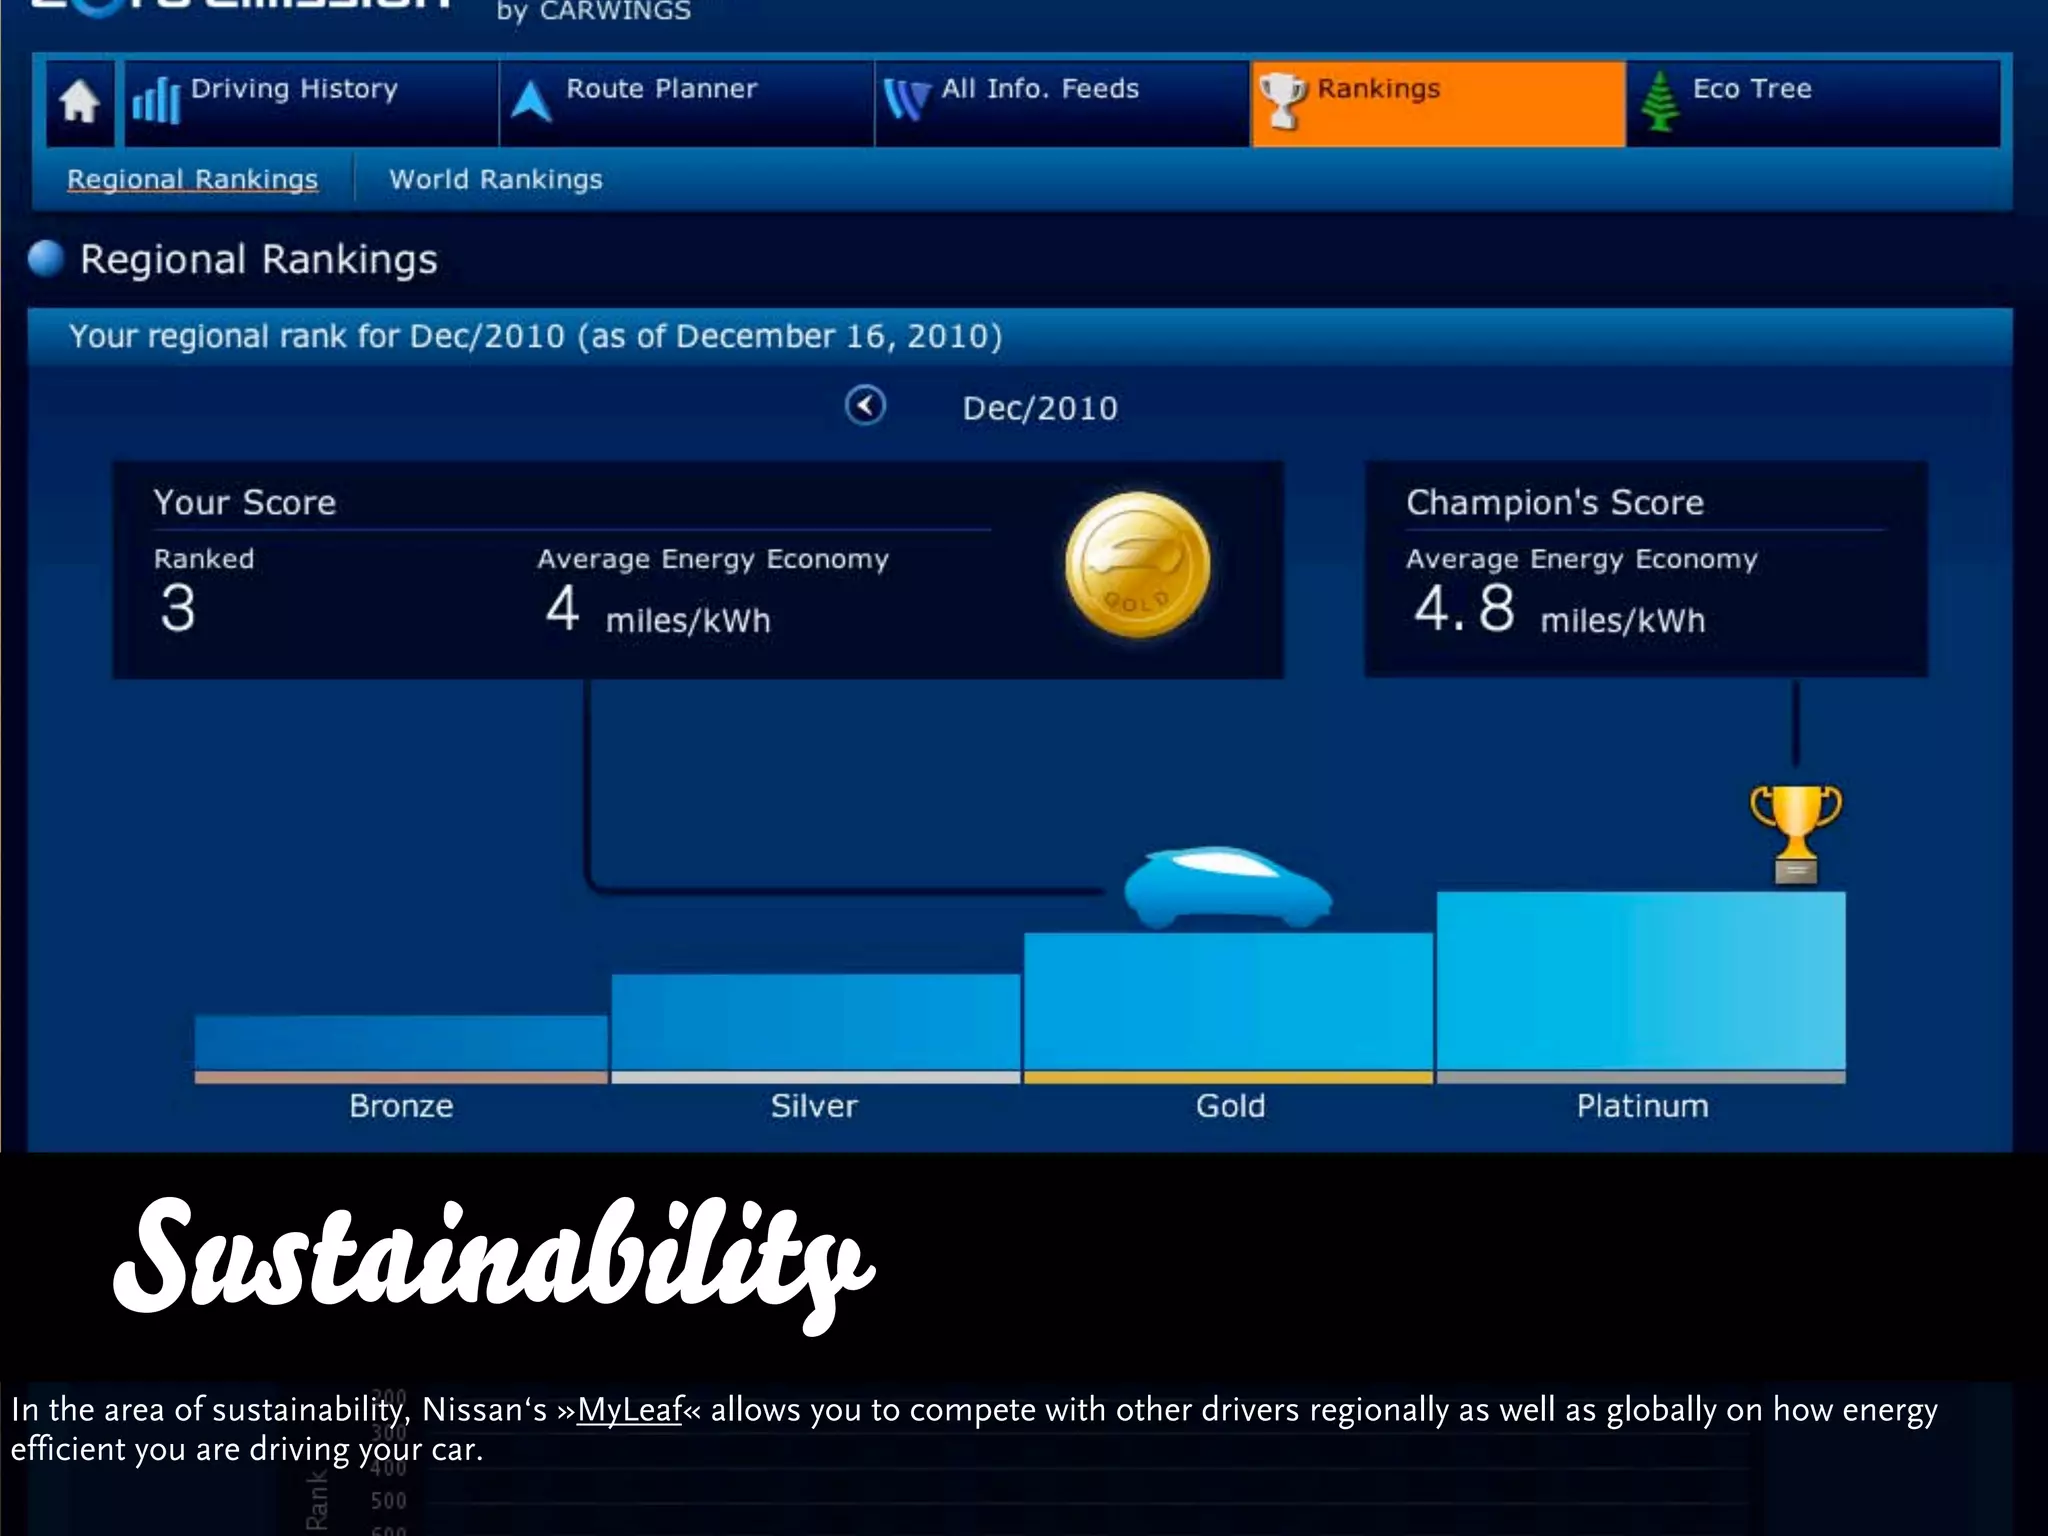The height and width of the screenshot is (1536, 2048).
Task: Open the Route Planner tab
Action: (686, 103)
